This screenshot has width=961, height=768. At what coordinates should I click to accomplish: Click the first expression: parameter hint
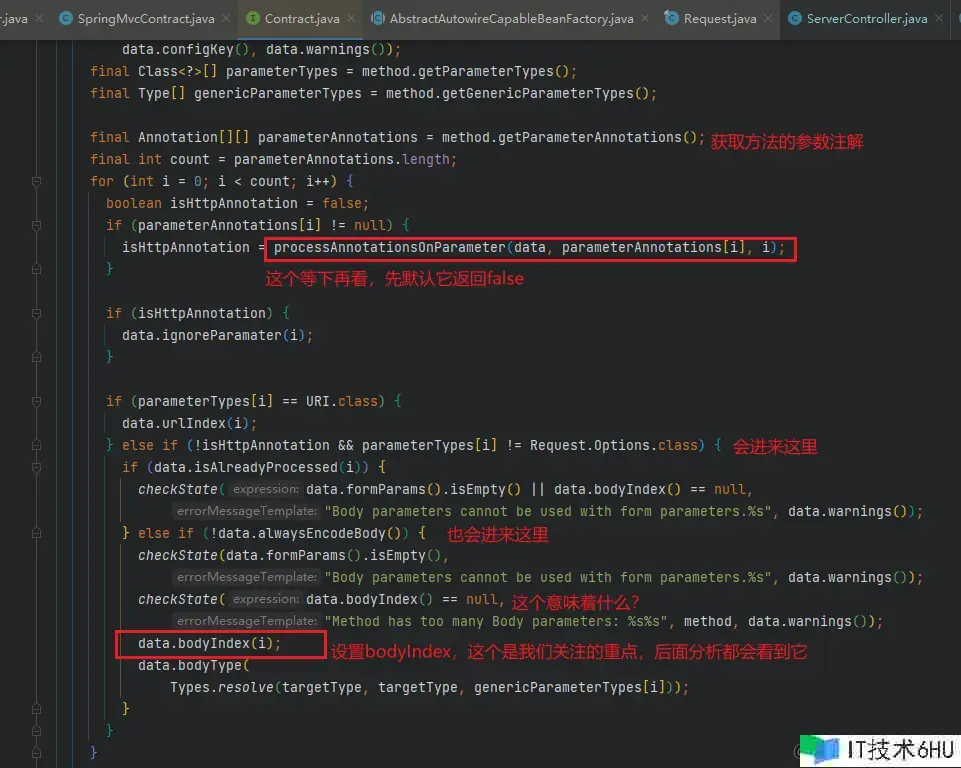(x=265, y=489)
